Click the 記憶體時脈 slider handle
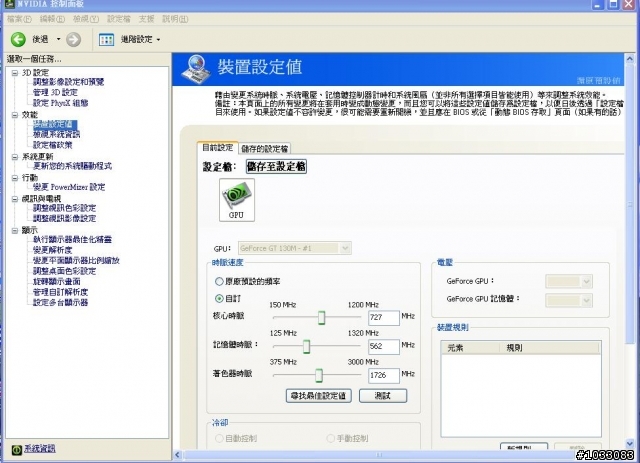Image resolution: width=640 pixels, height=463 pixels. 307,346
